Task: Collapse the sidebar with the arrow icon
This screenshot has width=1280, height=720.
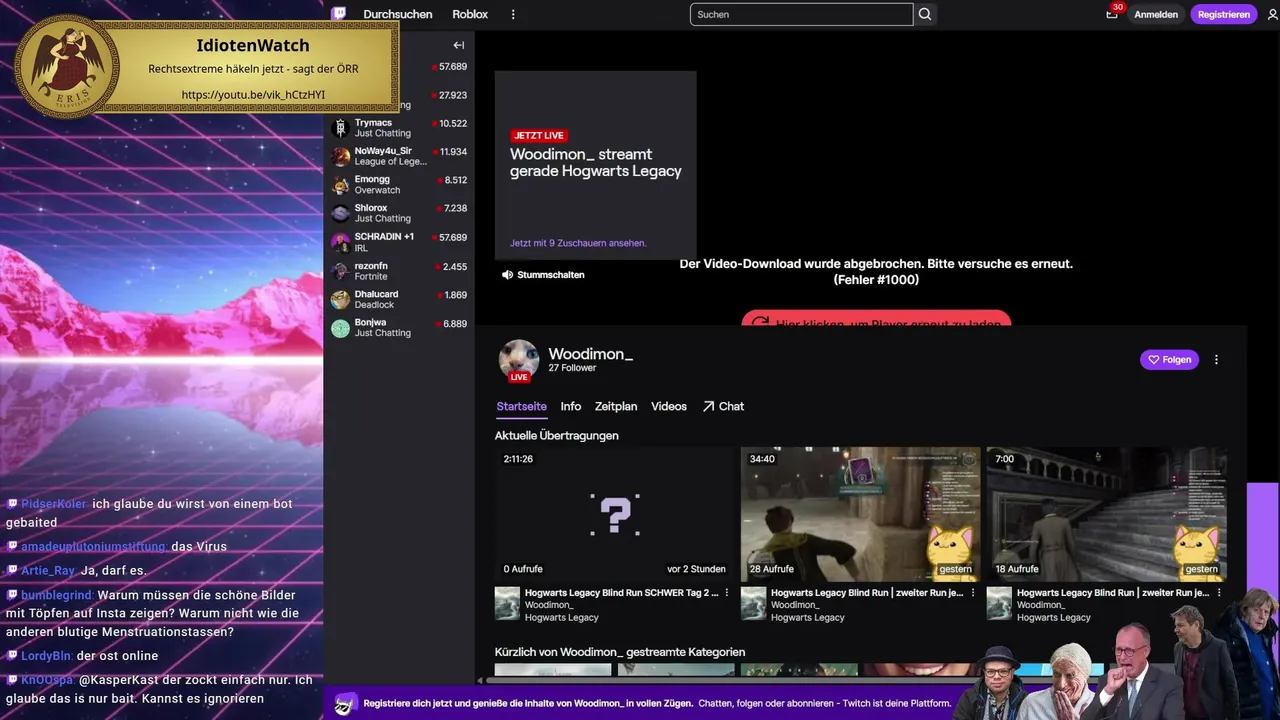Action: click(x=459, y=45)
